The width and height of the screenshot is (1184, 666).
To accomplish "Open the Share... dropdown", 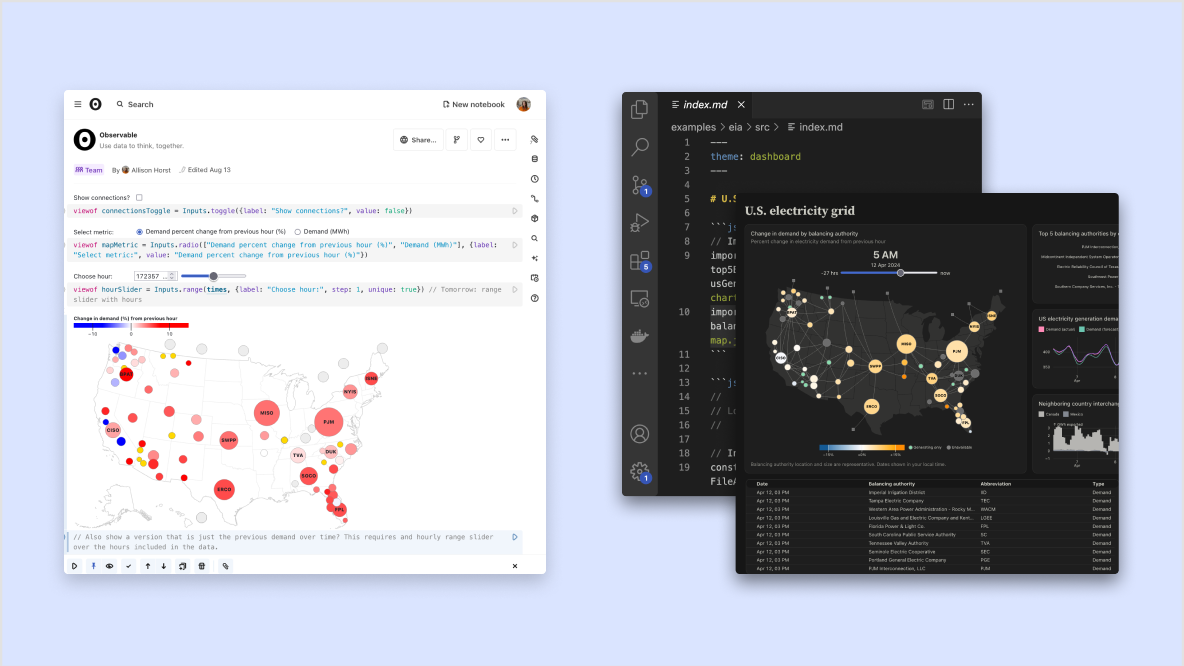I will tap(418, 139).
